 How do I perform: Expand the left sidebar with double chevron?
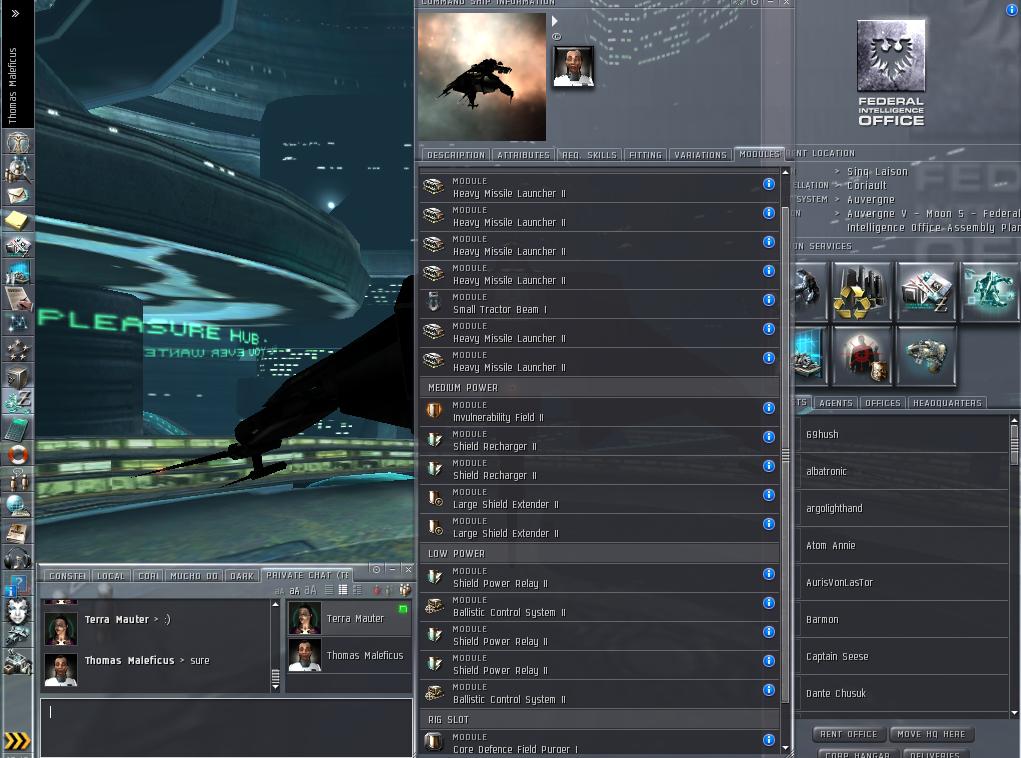(x=16, y=14)
